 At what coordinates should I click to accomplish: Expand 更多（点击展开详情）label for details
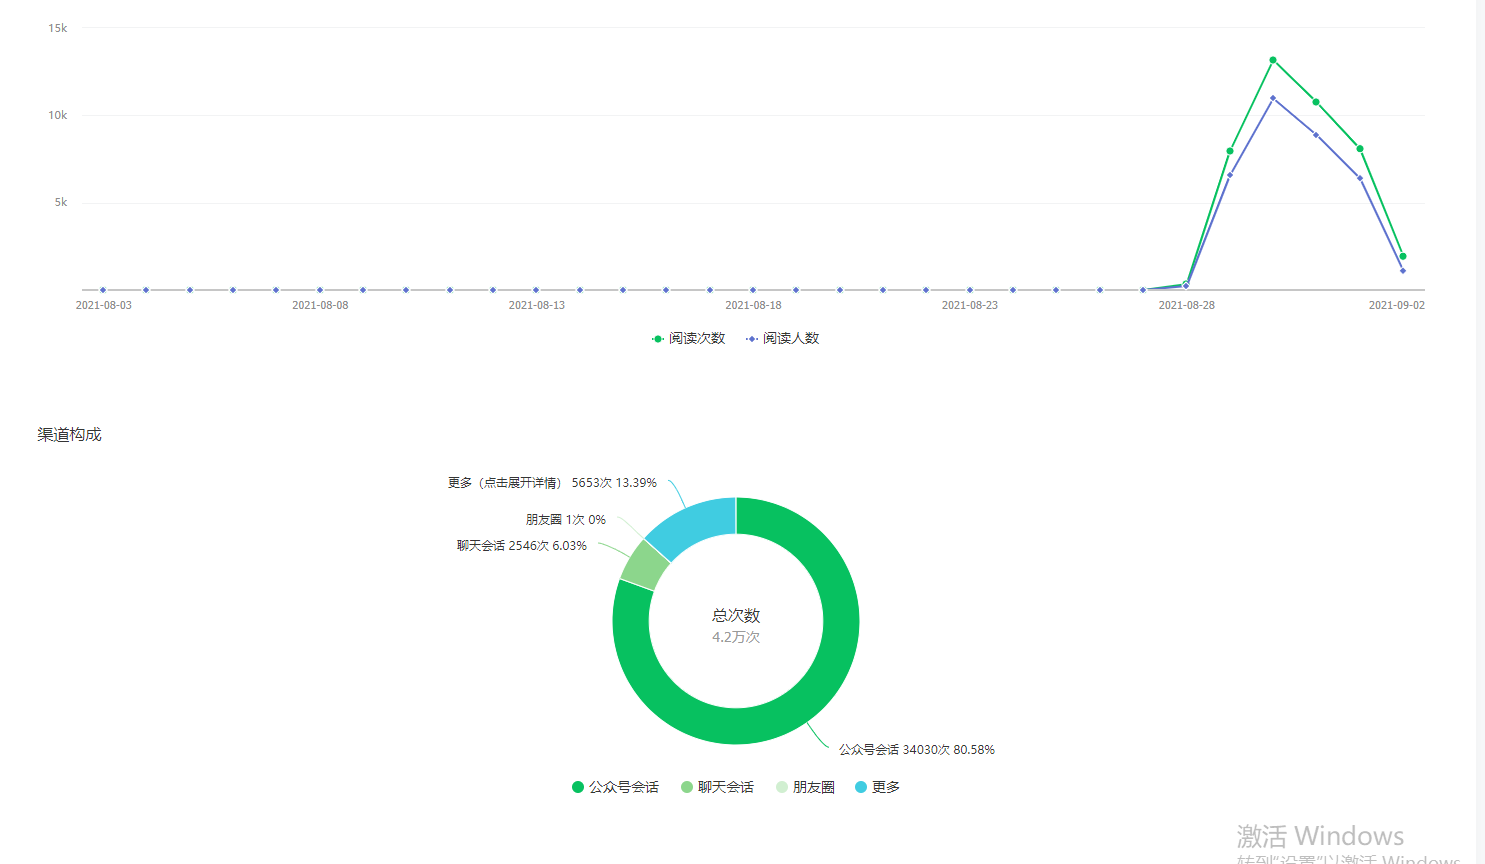tap(552, 483)
